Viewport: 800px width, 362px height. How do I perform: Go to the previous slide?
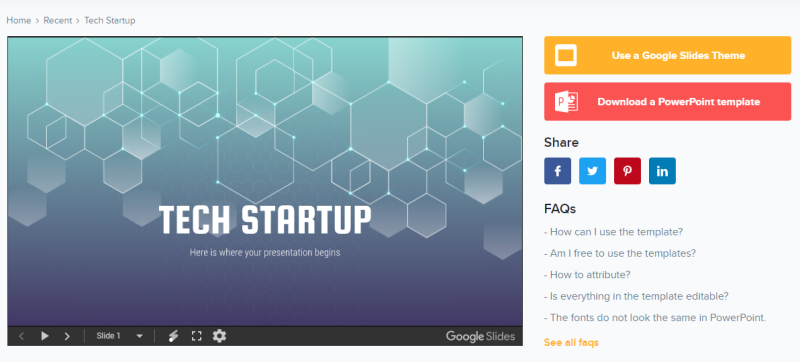click(21, 336)
